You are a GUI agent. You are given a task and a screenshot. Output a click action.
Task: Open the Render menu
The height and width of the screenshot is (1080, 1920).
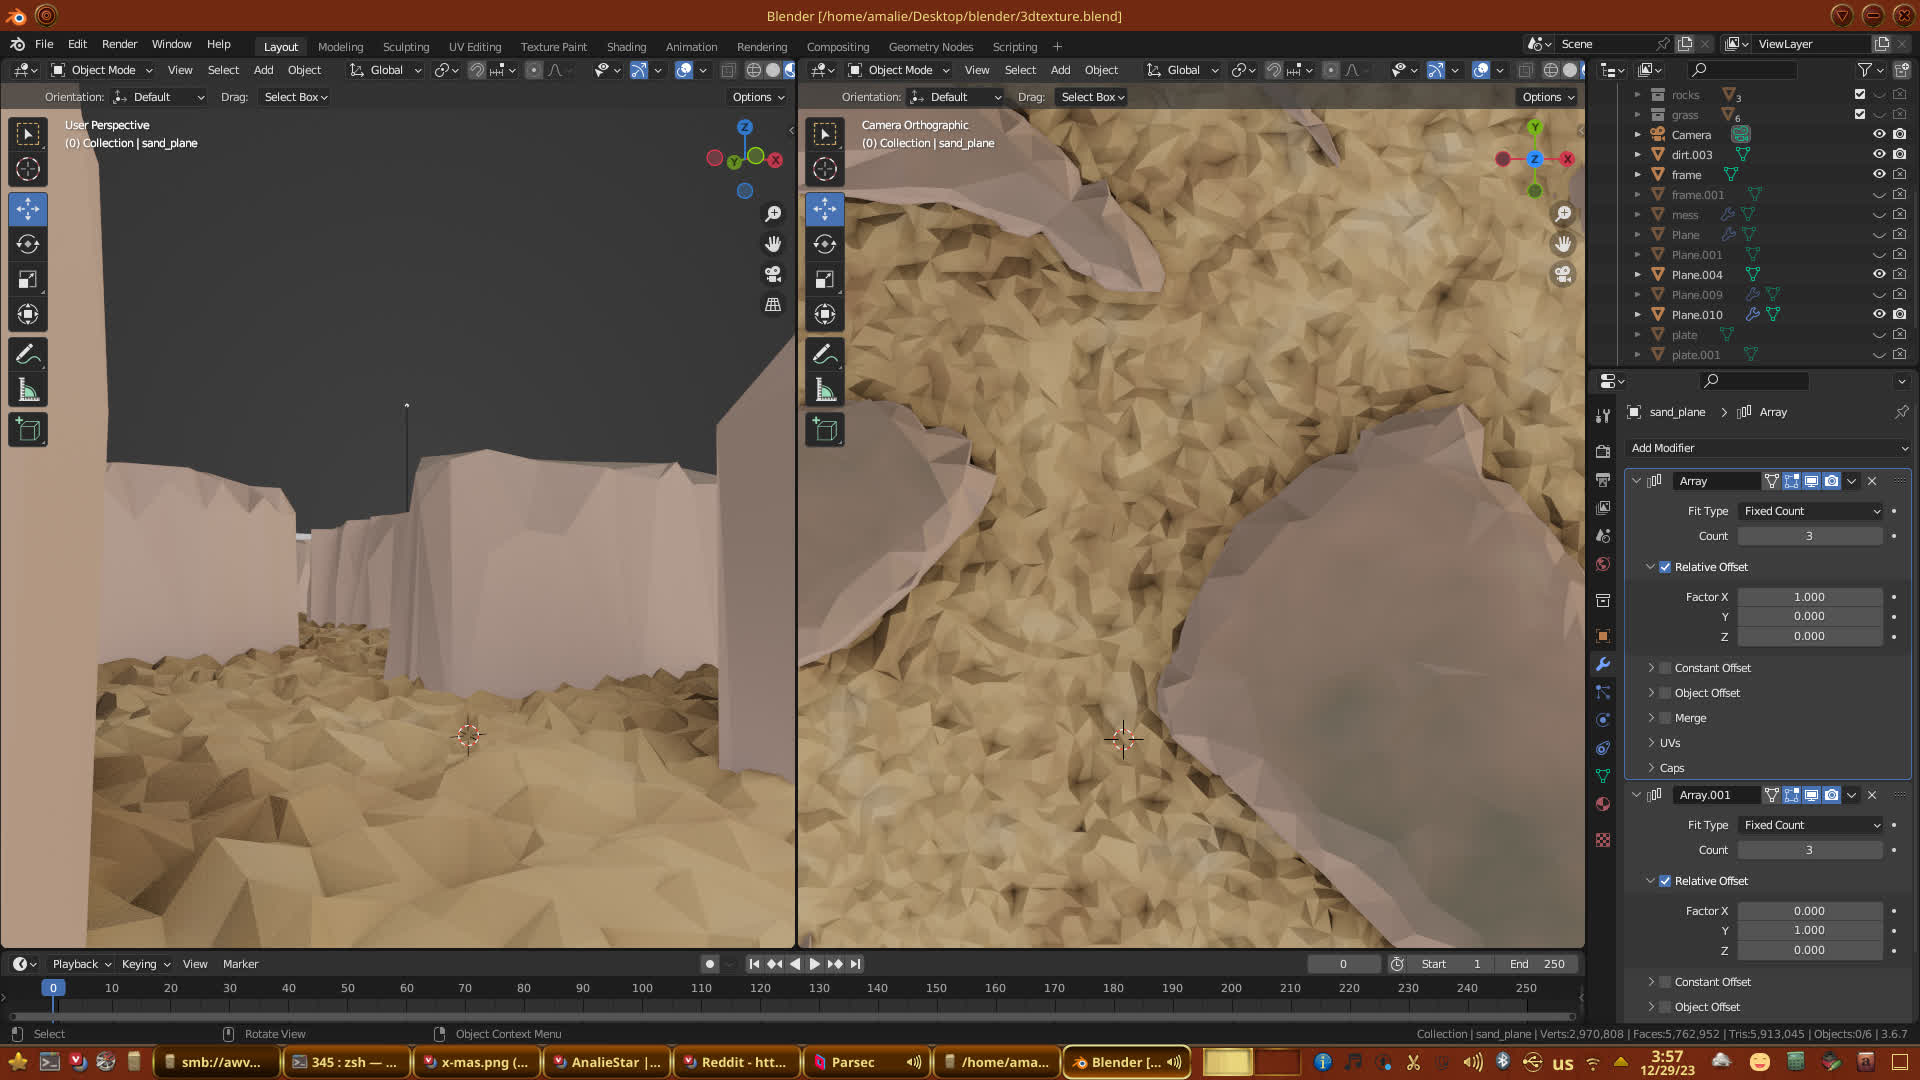(x=119, y=44)
